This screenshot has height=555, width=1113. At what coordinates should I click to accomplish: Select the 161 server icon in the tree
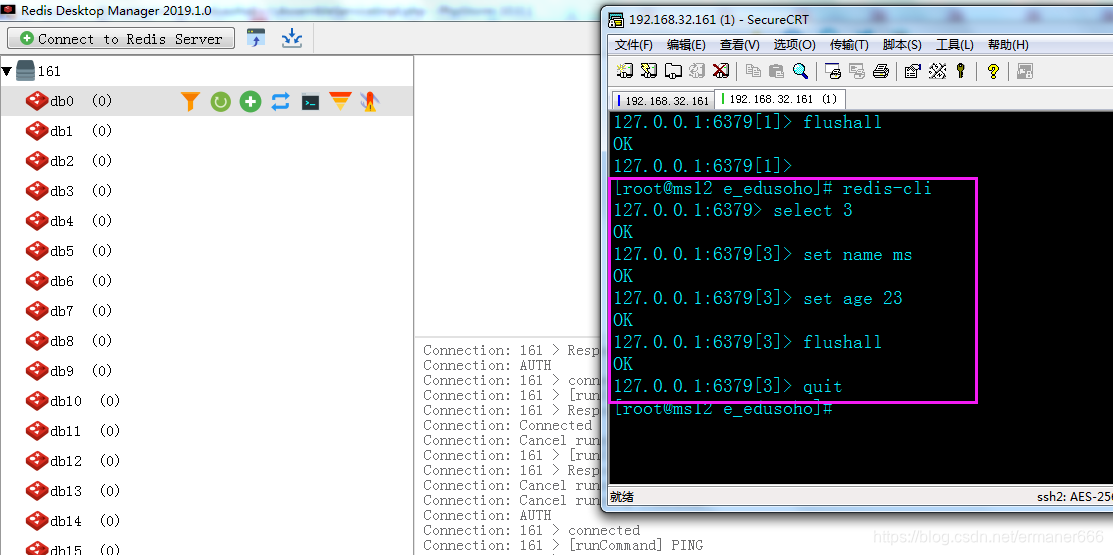(26, 71)
